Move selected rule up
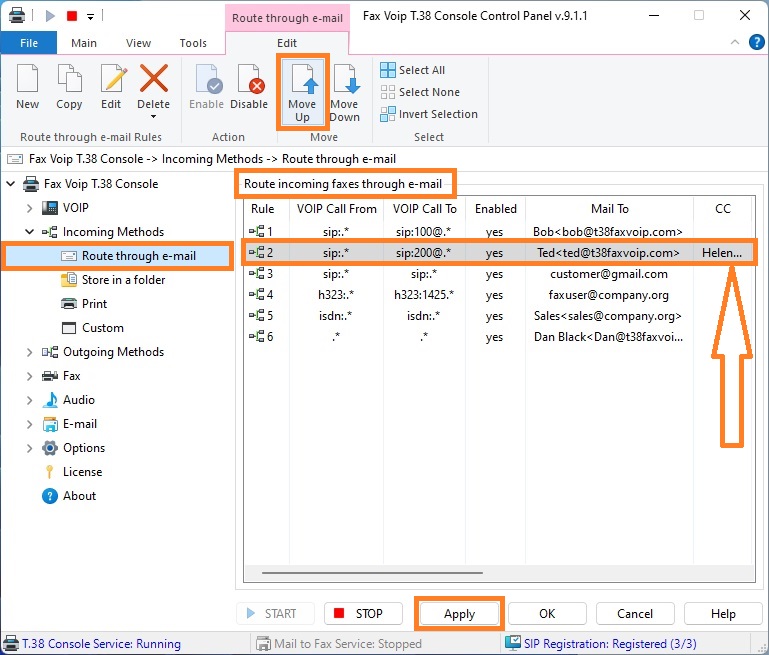The width and height of the screenshot is (769, 655). 303,92
